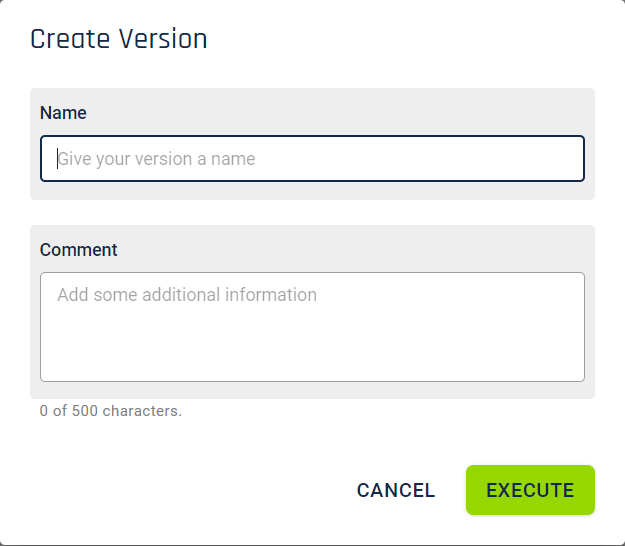This screenshot has height=546, width=625.
Task: Dismiss the Create Version dialog via Cancel
Action: [396, 490]
